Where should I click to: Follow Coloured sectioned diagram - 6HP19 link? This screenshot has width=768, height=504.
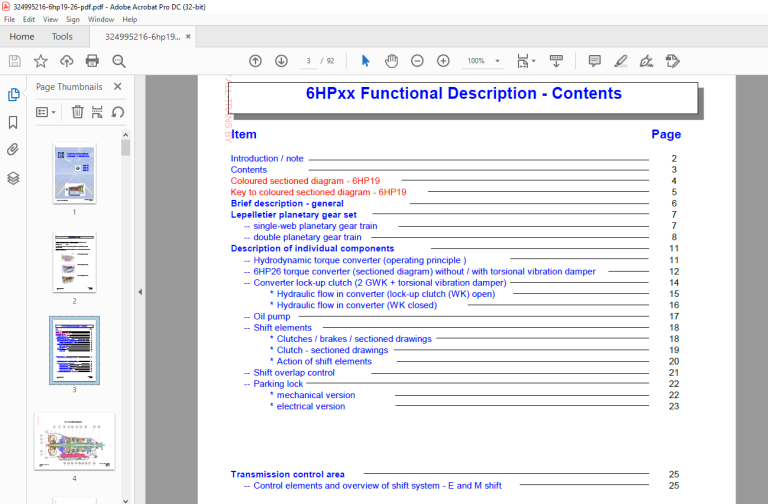[305, 181]
